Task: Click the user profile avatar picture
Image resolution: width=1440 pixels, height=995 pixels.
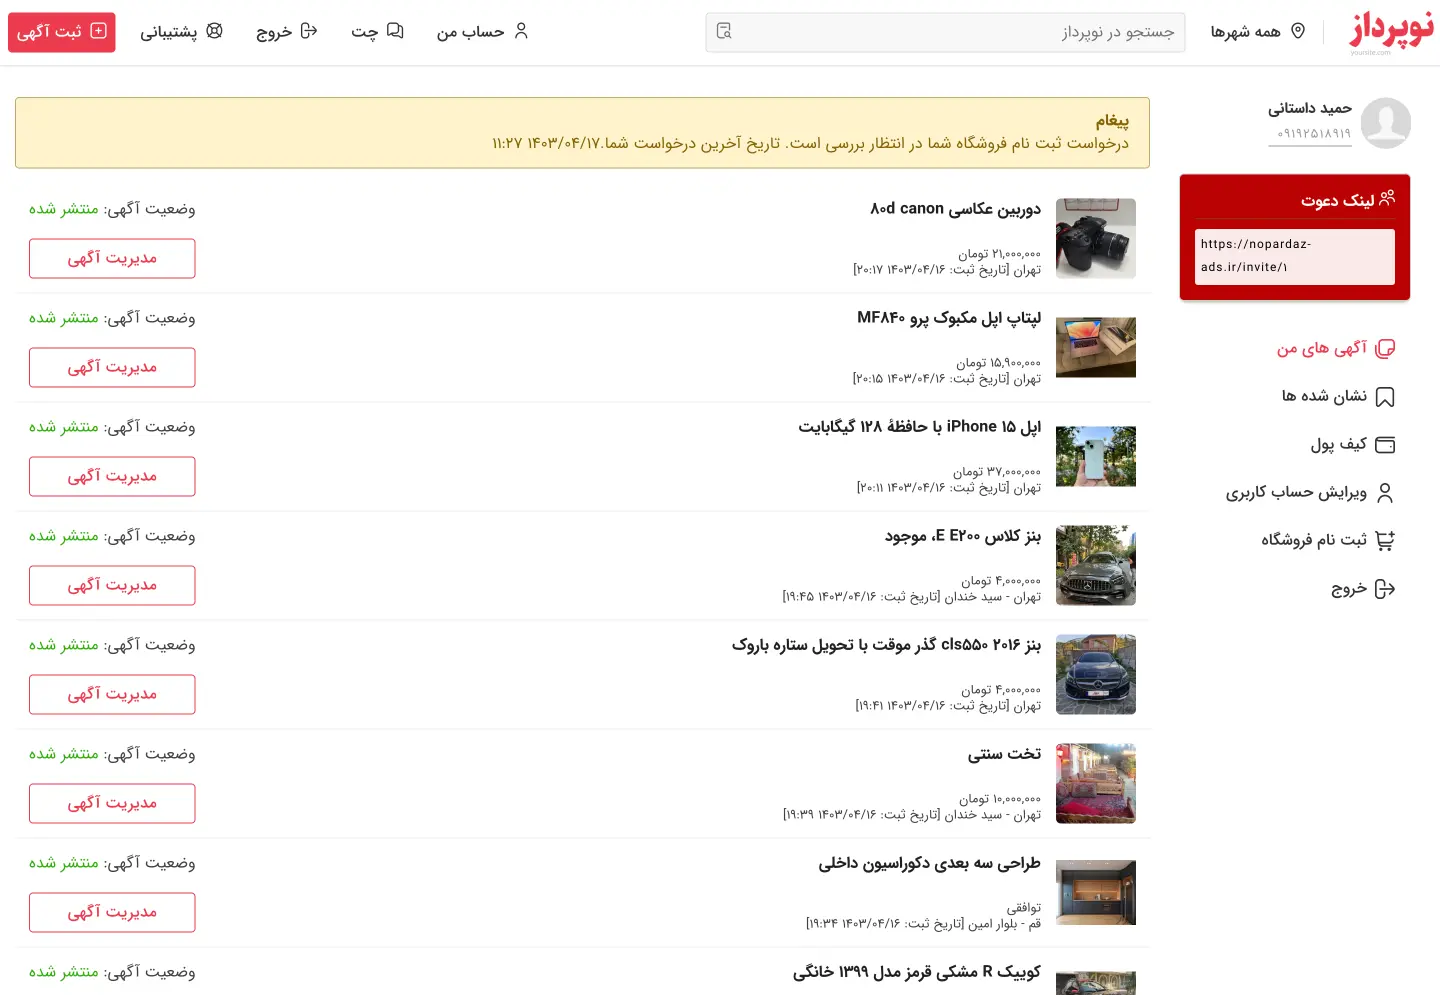Action: [x=1386, y=123]
